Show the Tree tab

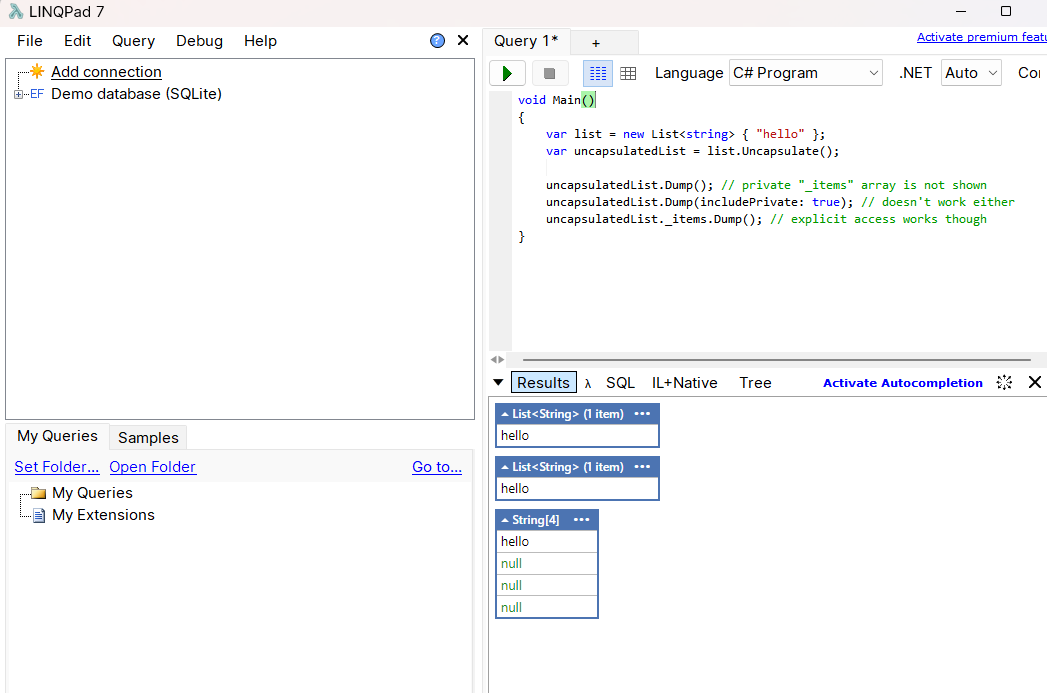pos(755,383)
